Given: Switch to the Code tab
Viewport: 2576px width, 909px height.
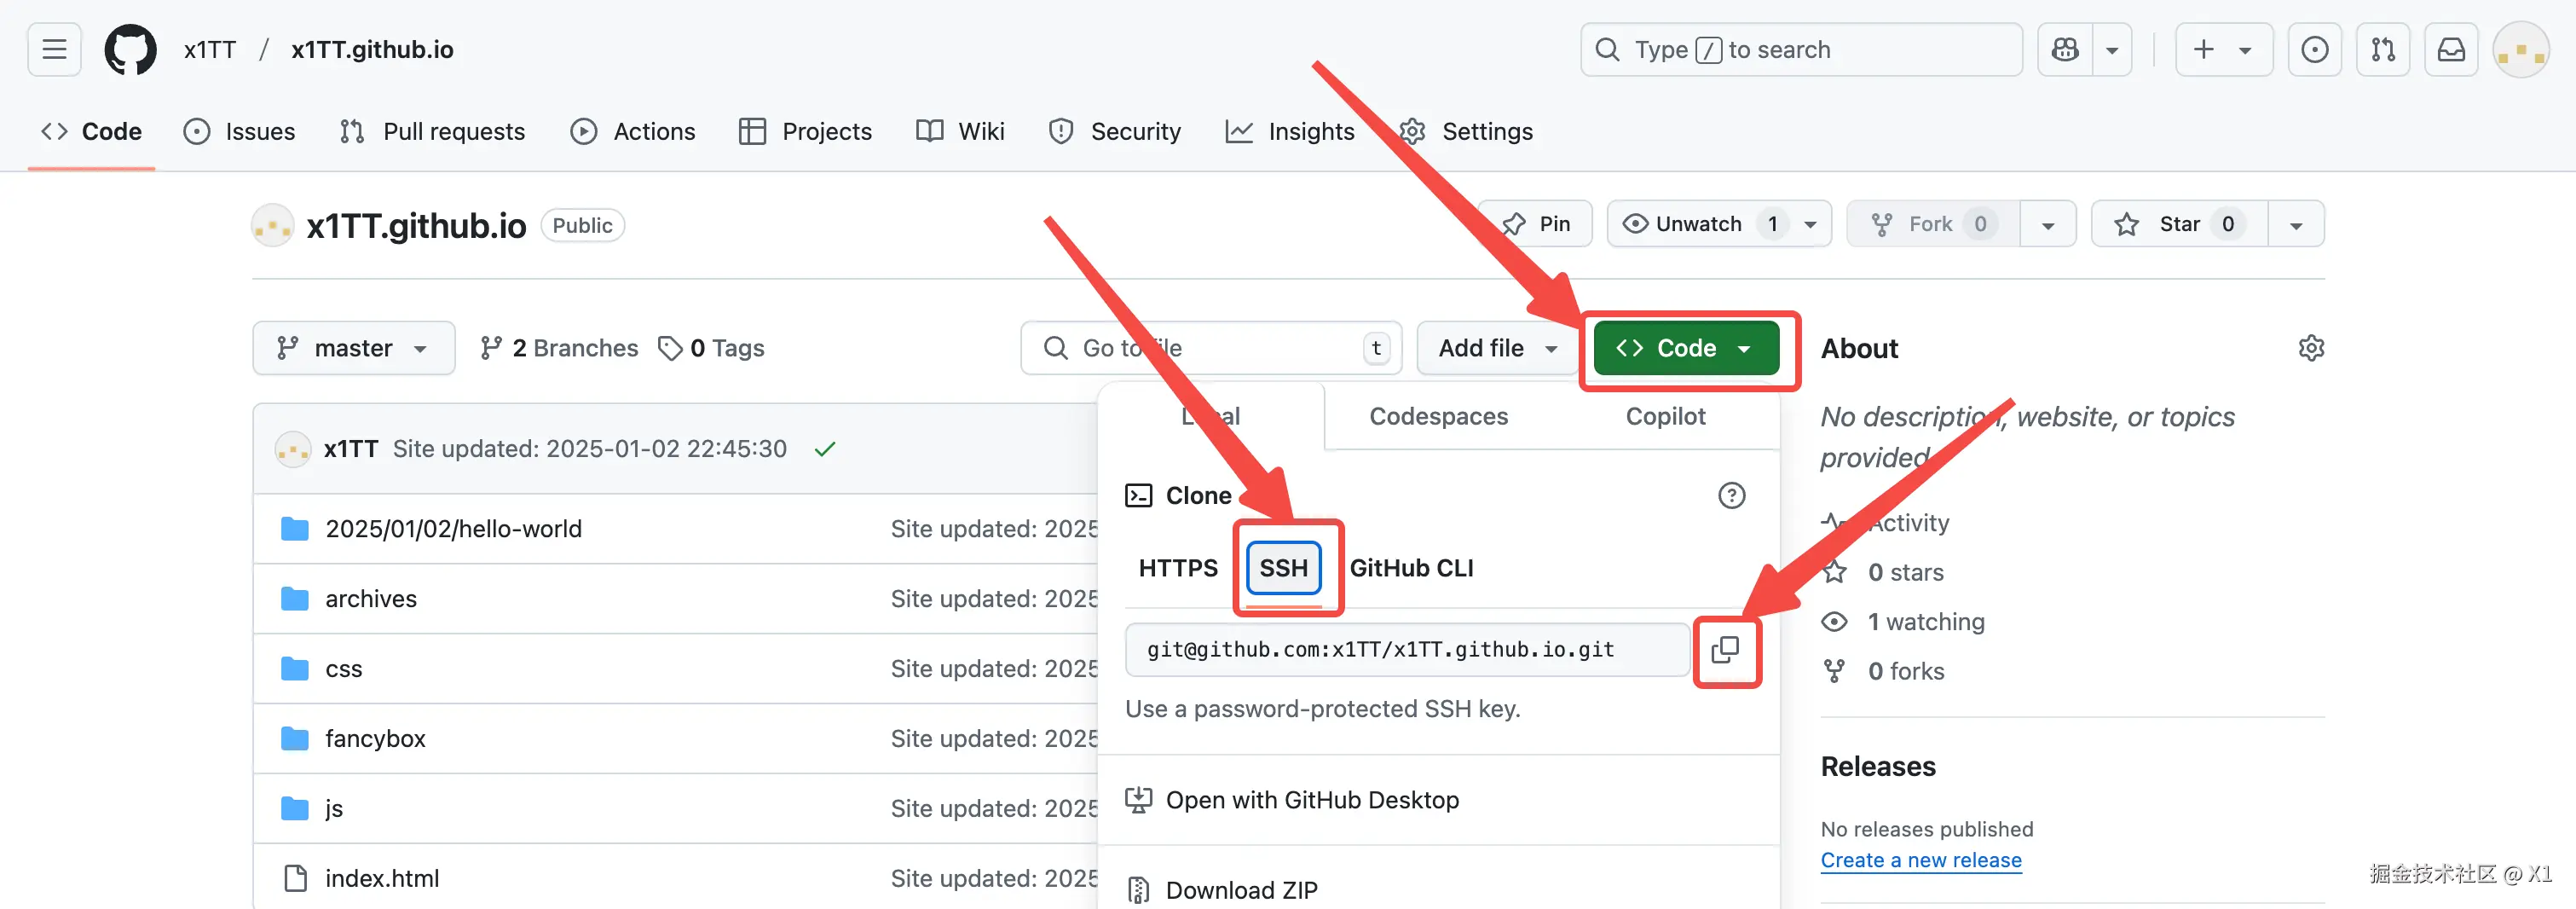Looking at the screenshot, I should [92, 131].
